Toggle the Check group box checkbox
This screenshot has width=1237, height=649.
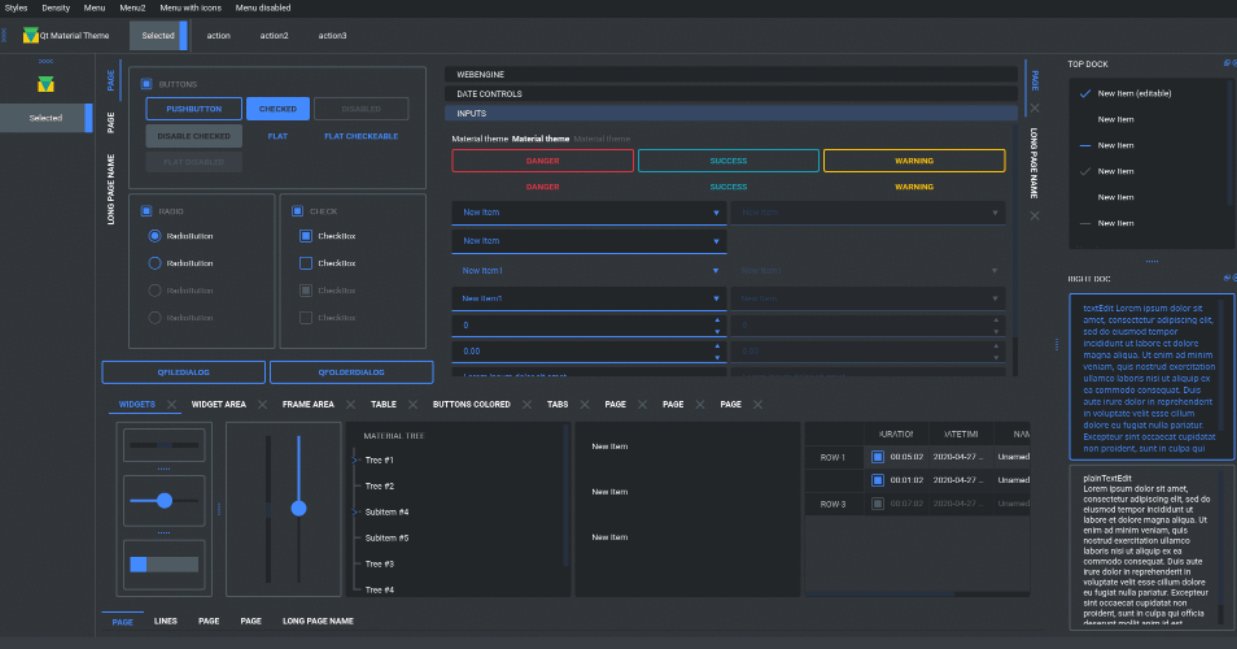click(297, 211)
